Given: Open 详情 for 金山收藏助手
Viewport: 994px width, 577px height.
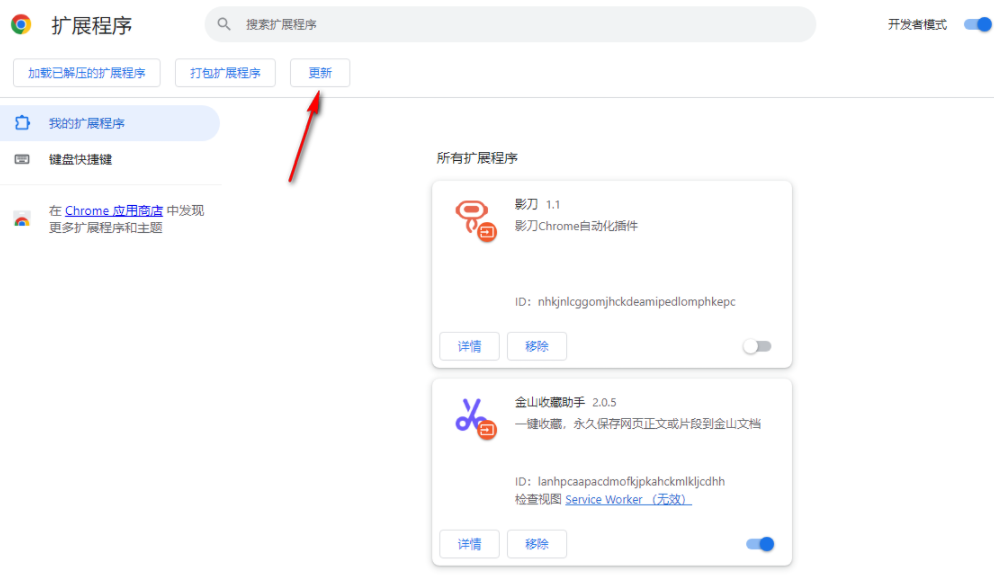Looking at the screenshot, I should coord(470,544).
